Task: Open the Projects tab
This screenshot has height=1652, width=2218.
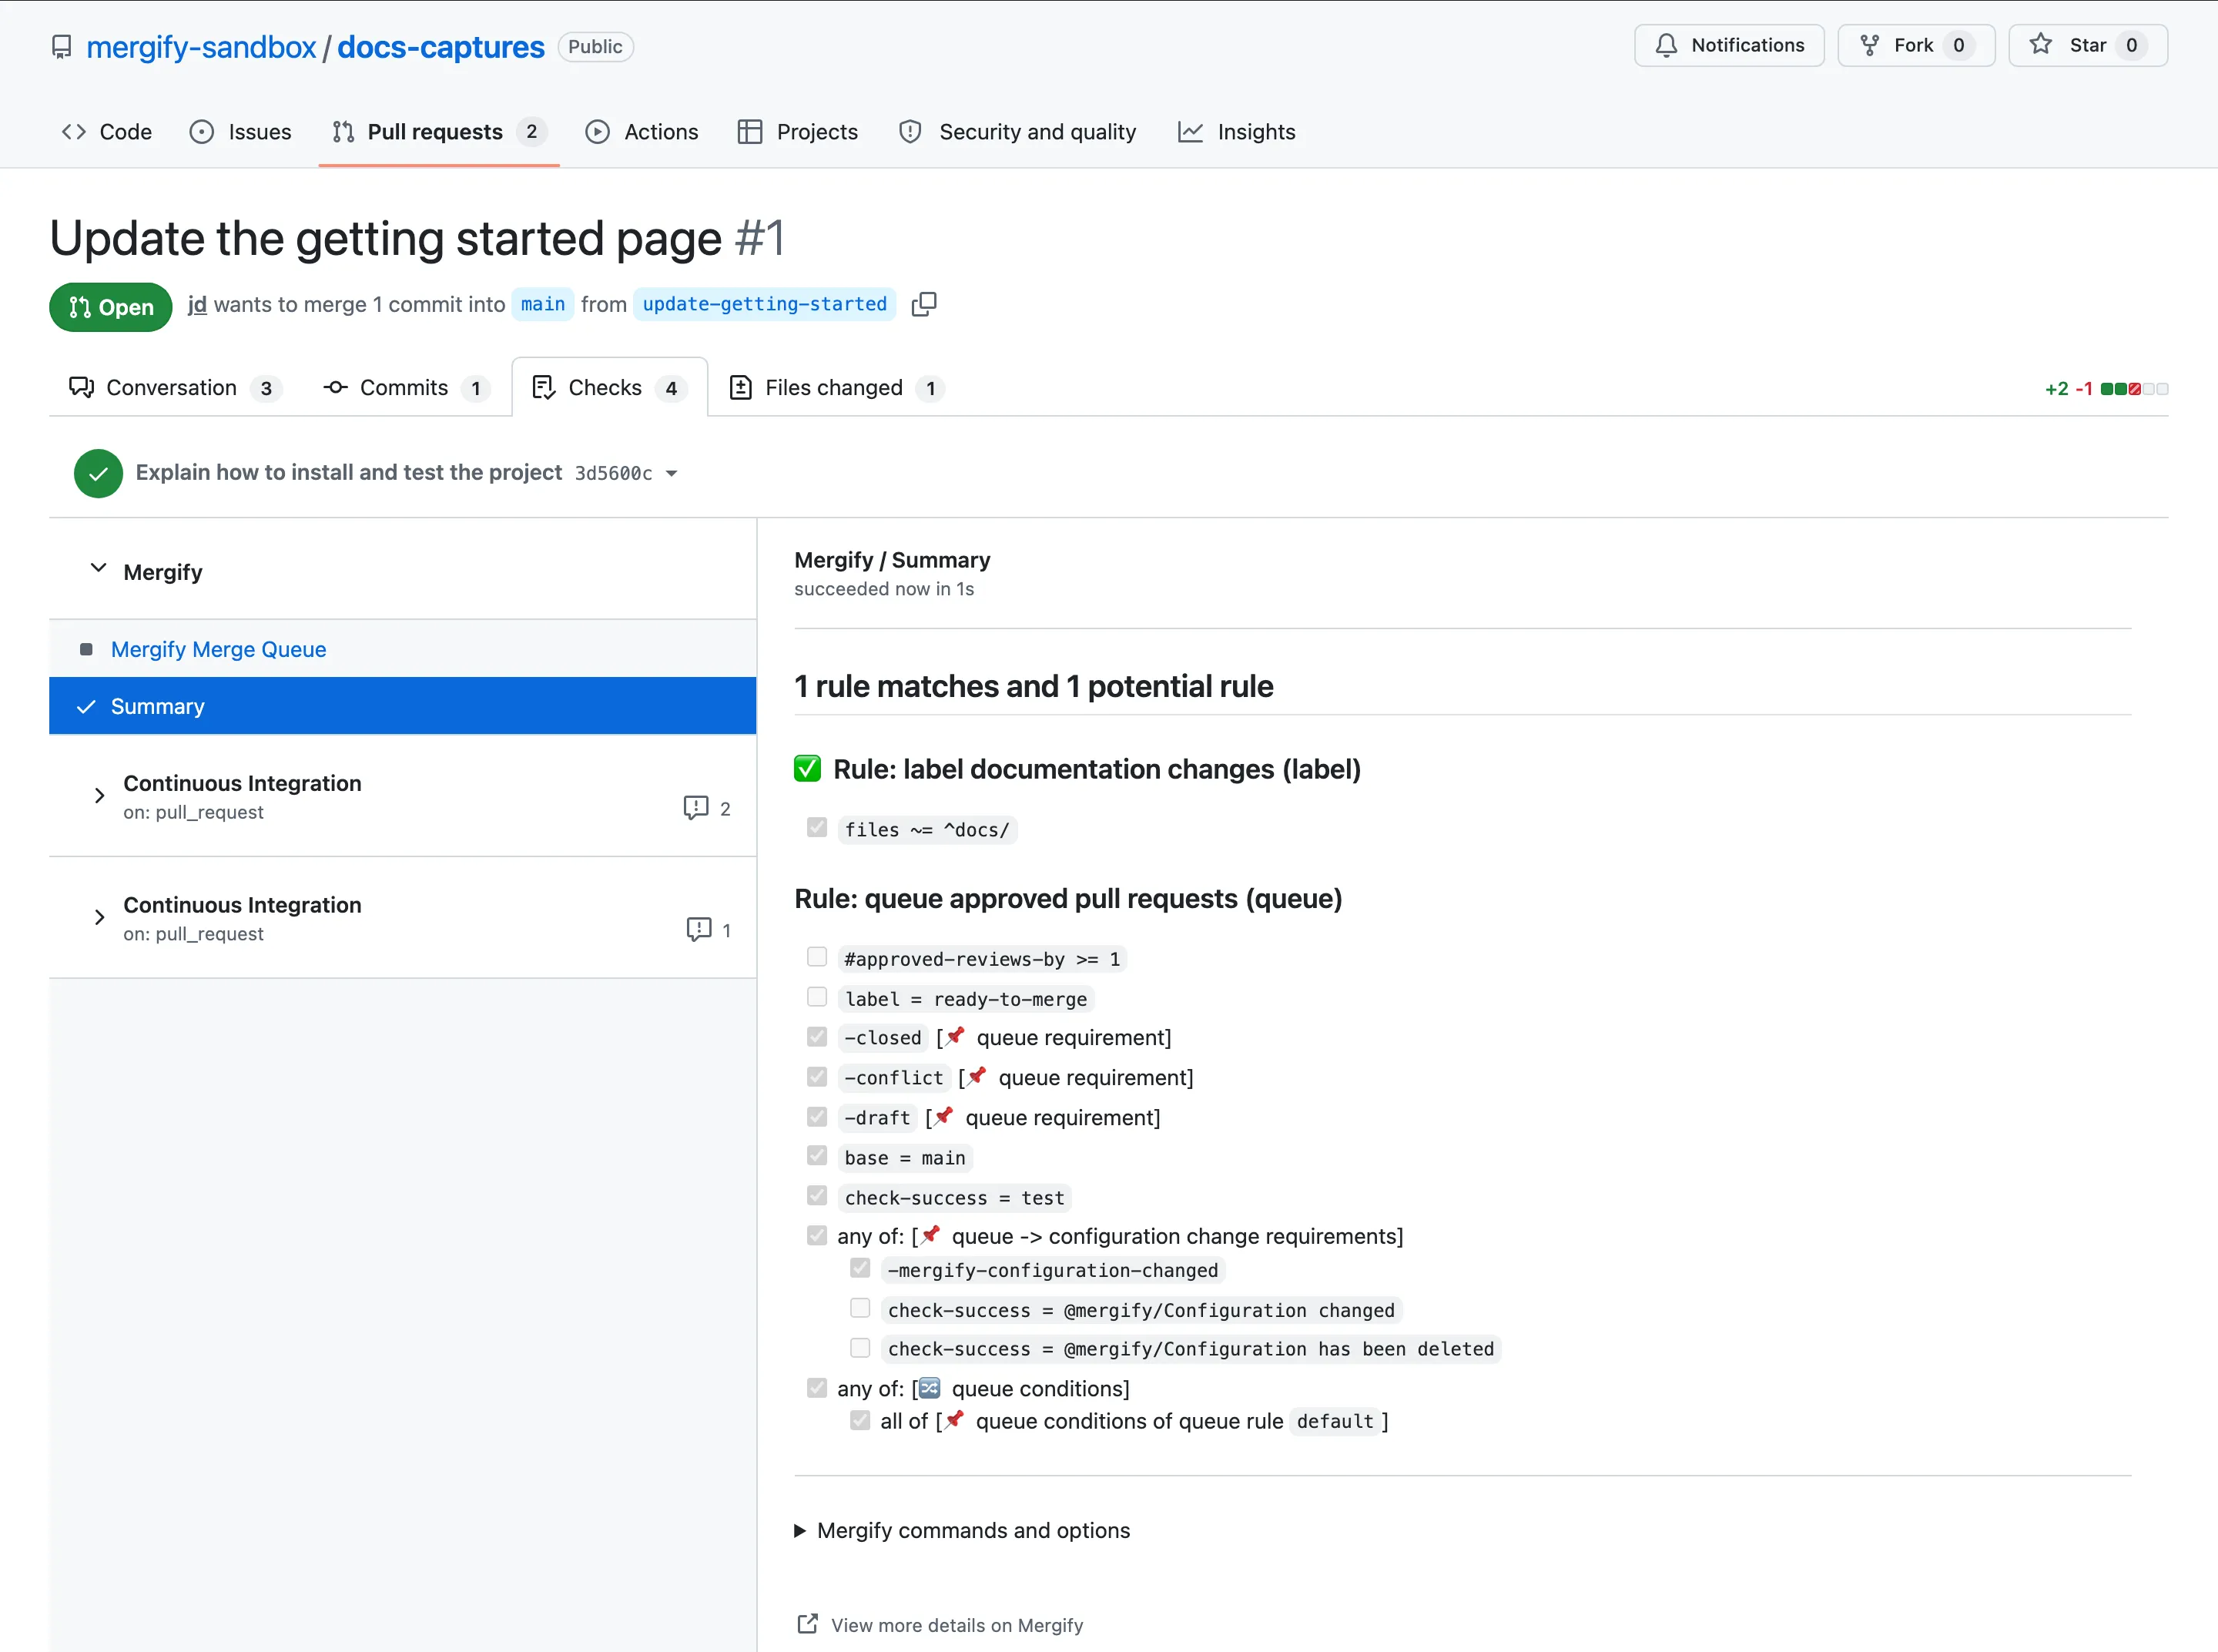Action: pos(798,132)
